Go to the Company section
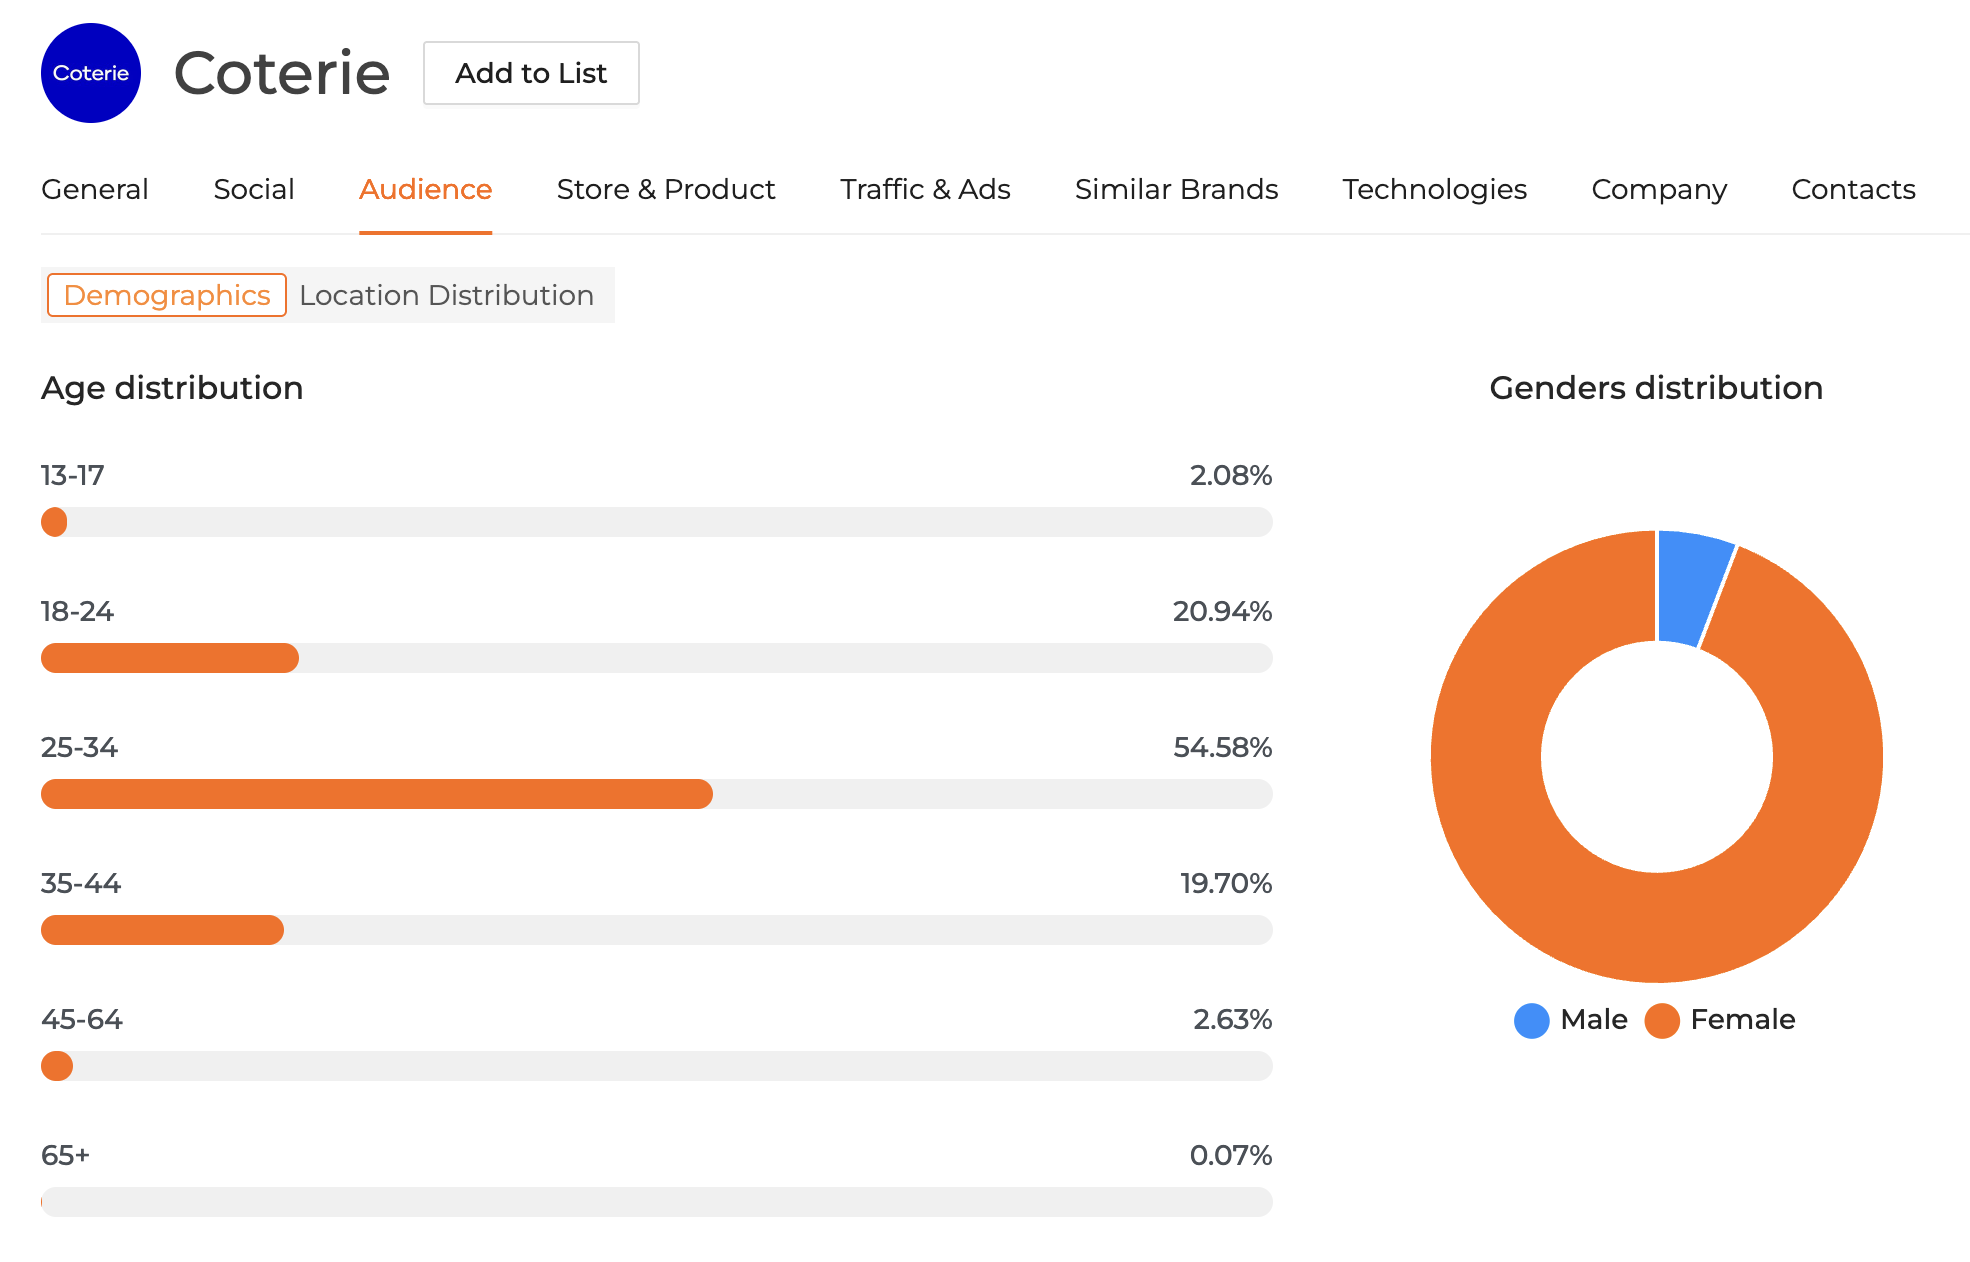1970x1262 pixels. [x=1659, y=189]
